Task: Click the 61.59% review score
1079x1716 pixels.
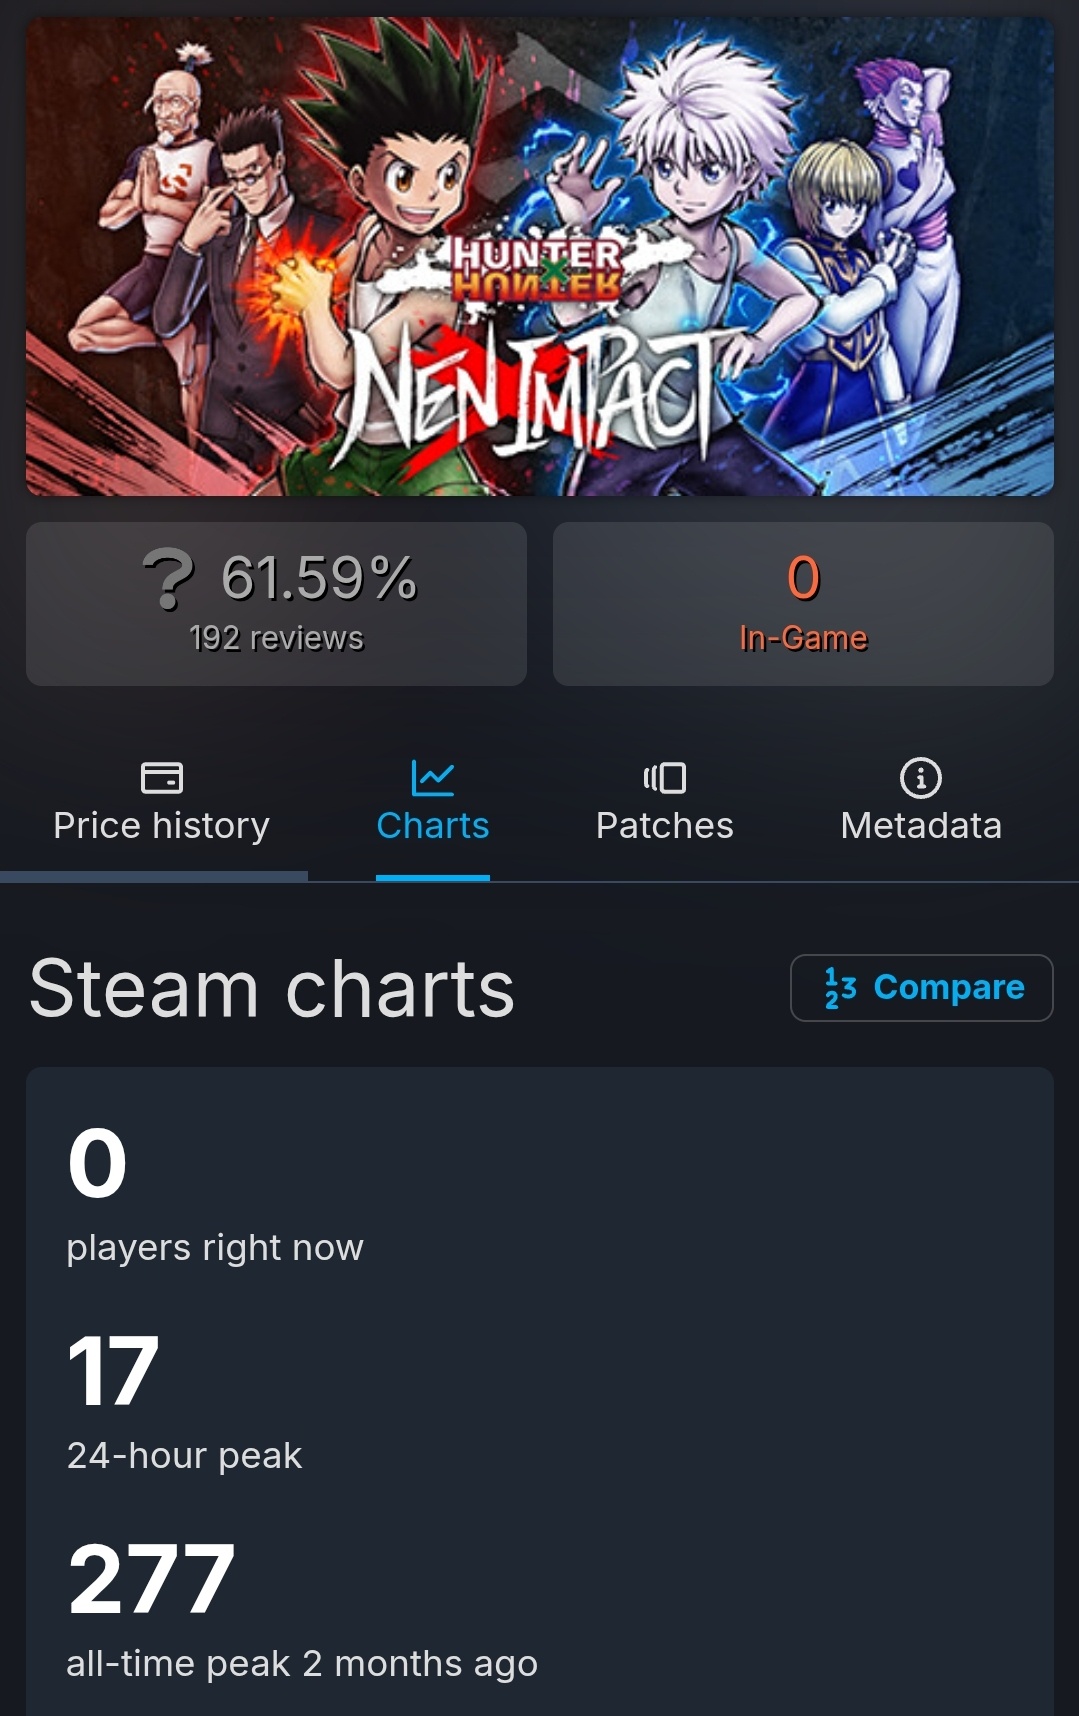Action: coord(318,578)
